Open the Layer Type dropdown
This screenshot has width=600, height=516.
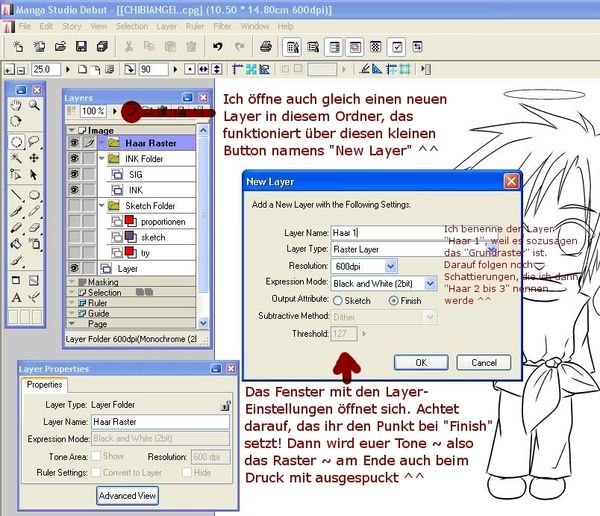(x=491, y=250)
